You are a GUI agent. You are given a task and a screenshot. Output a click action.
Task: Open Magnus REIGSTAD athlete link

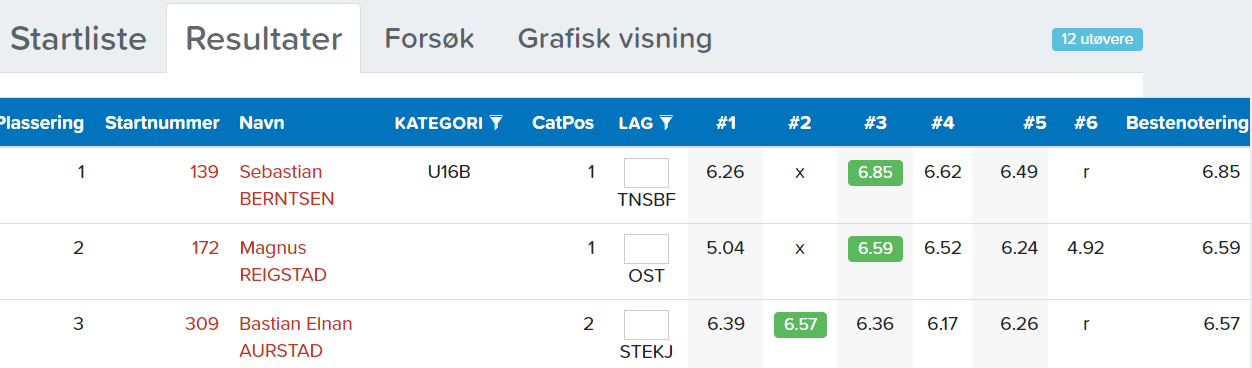click(283, 261)
